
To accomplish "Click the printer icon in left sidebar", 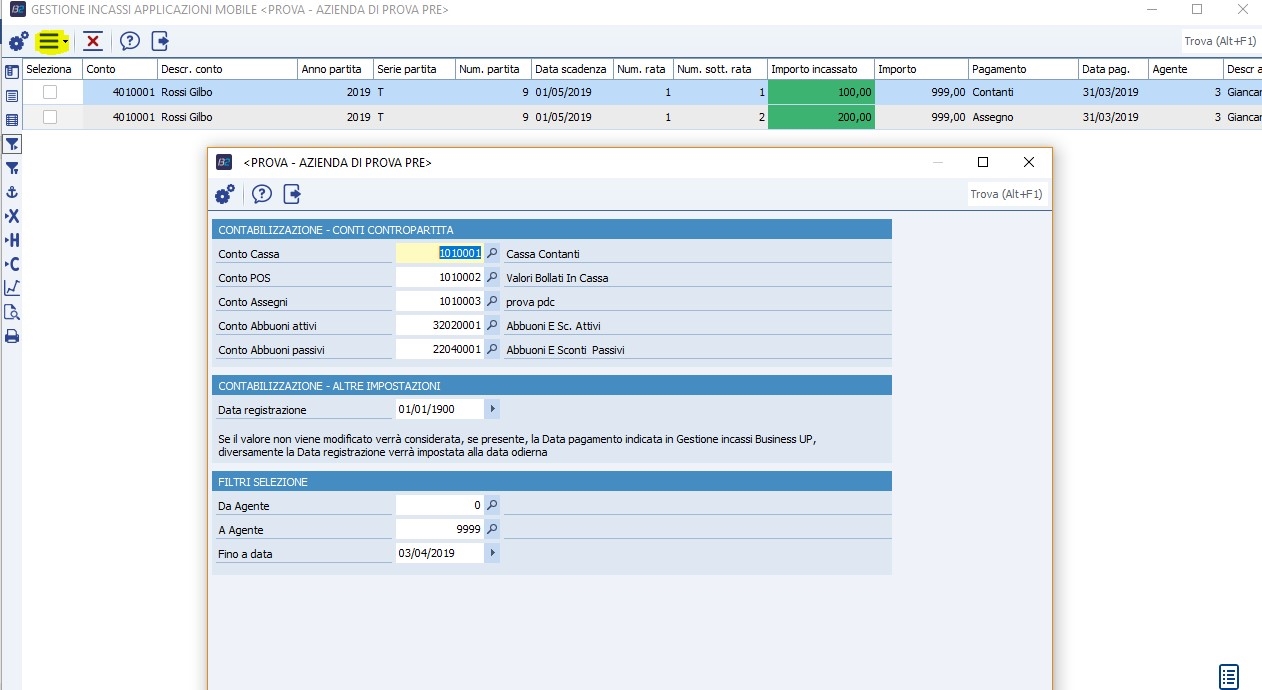I will click(12, 336).
